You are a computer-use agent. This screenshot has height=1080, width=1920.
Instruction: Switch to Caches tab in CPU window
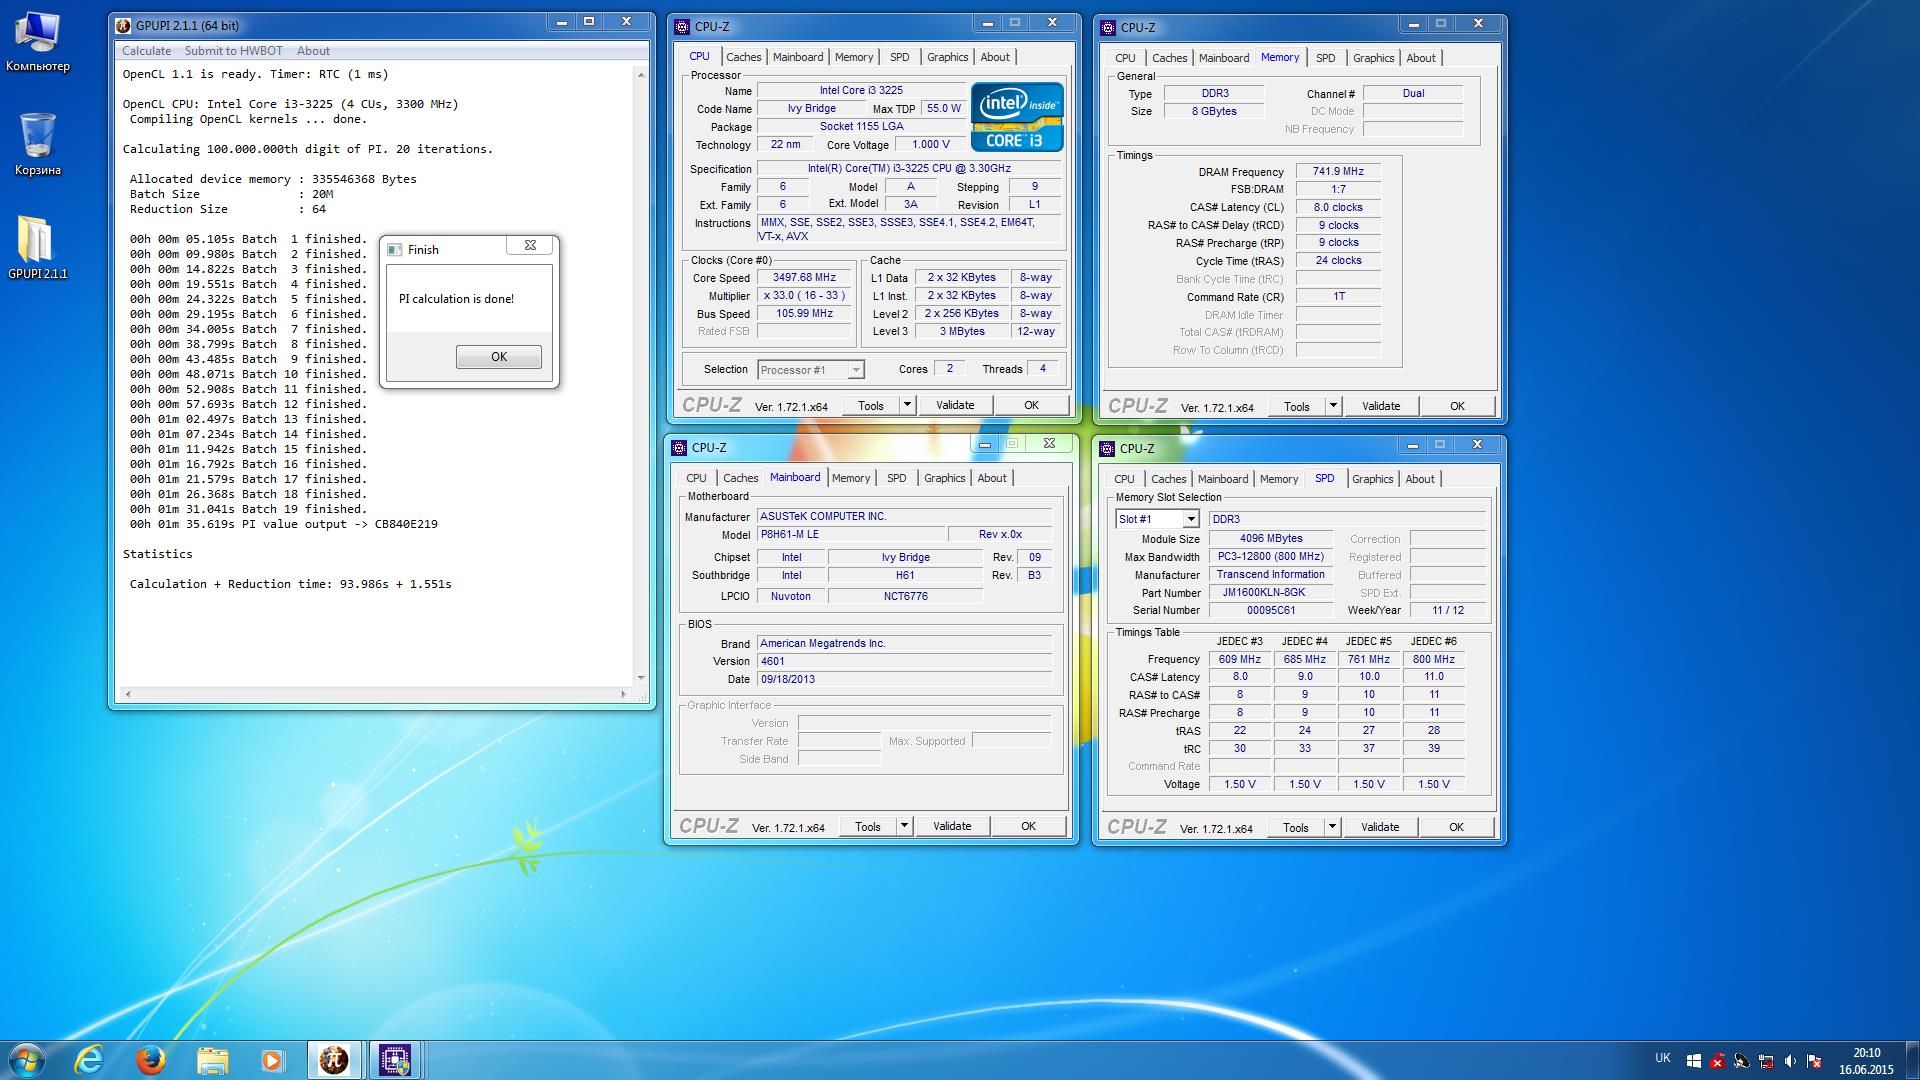coord(743,57)
